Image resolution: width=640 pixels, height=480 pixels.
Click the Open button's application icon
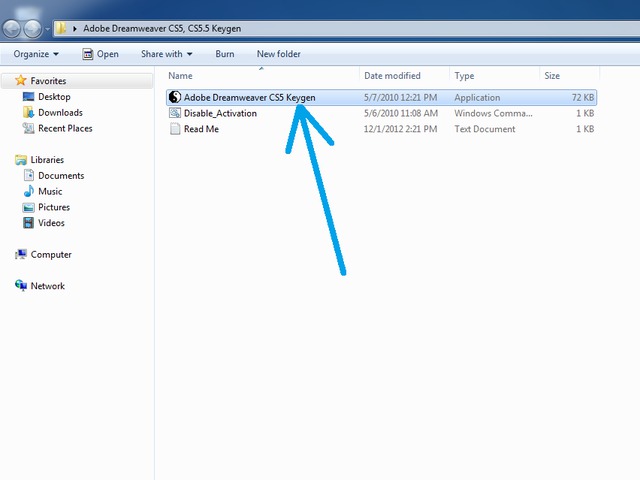click(x=87, y=54)
